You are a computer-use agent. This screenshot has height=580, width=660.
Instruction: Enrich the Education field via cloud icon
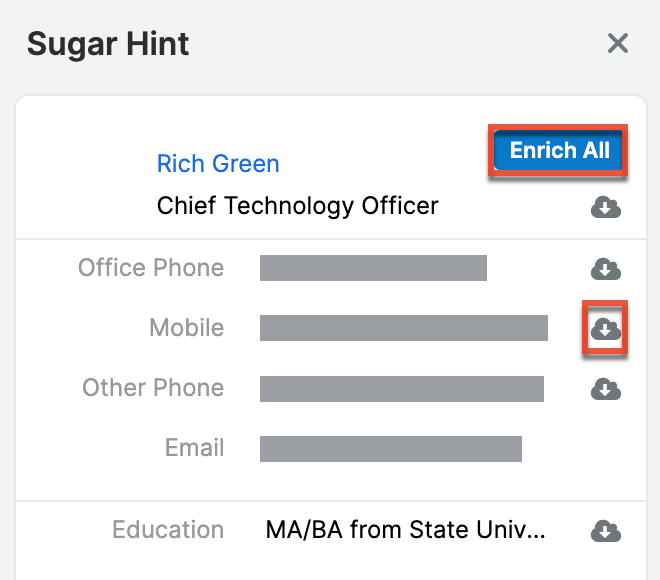tap(606, 531)
